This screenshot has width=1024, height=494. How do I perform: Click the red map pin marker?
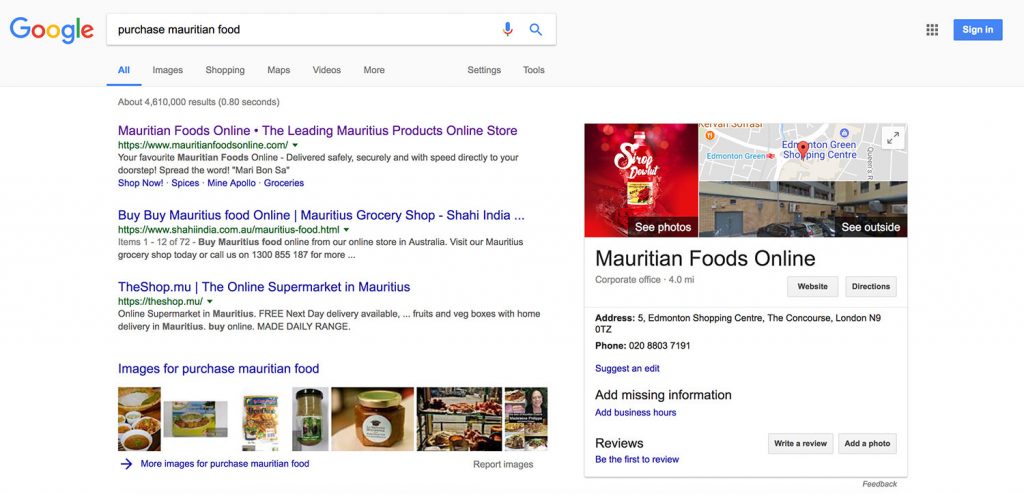click(x=803, y=150)
